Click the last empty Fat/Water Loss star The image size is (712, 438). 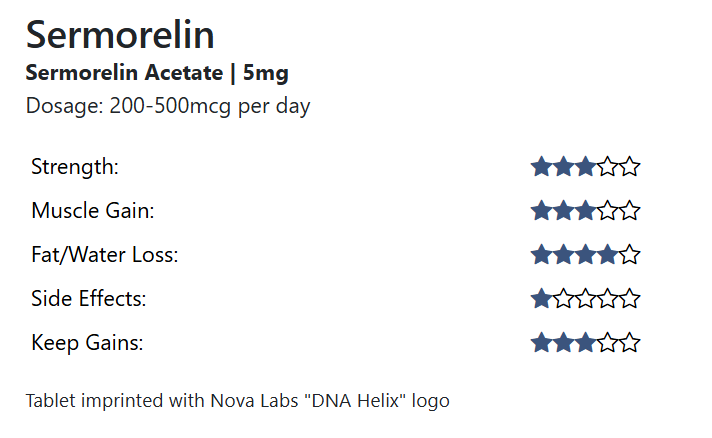[629, 255]
